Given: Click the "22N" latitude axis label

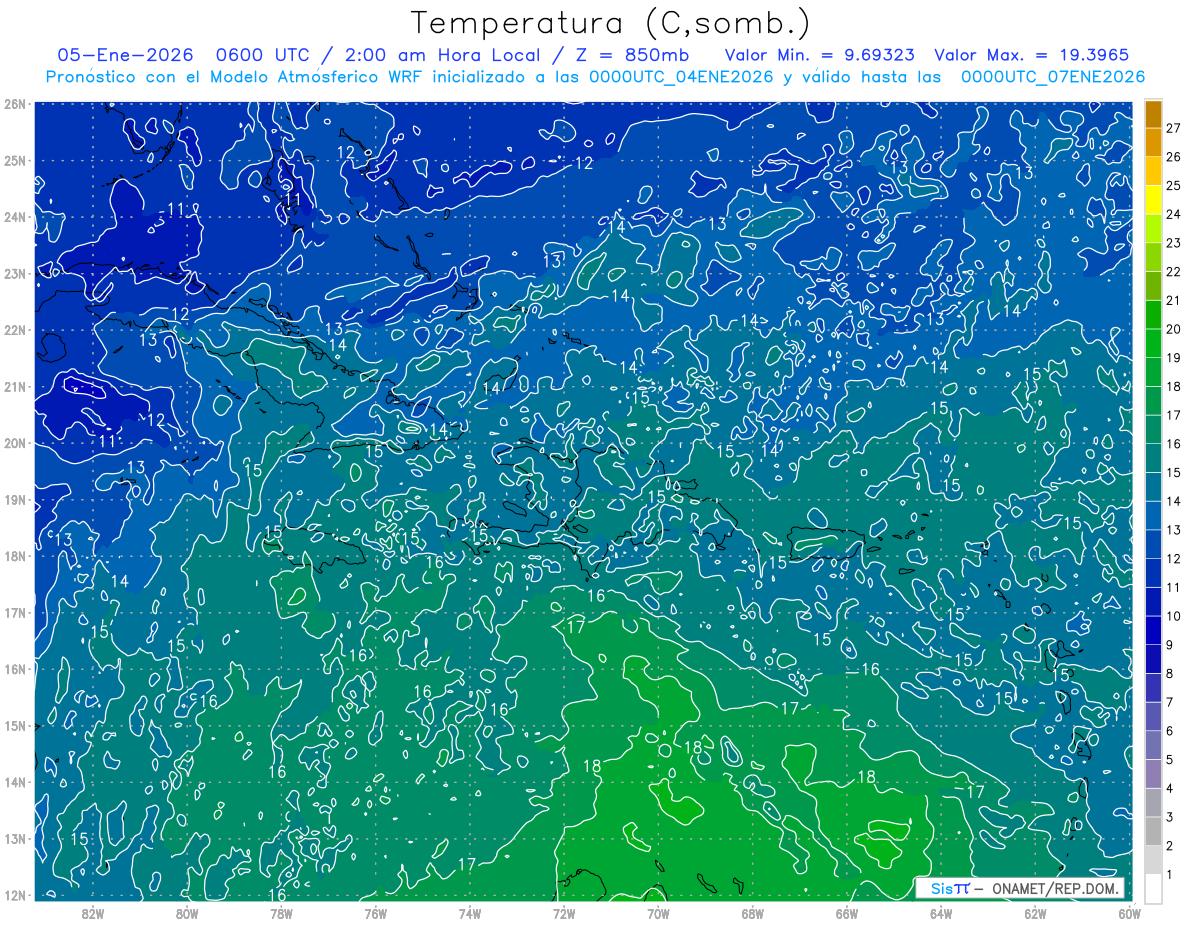Looking at the screenshot, I should coord(15,329).
